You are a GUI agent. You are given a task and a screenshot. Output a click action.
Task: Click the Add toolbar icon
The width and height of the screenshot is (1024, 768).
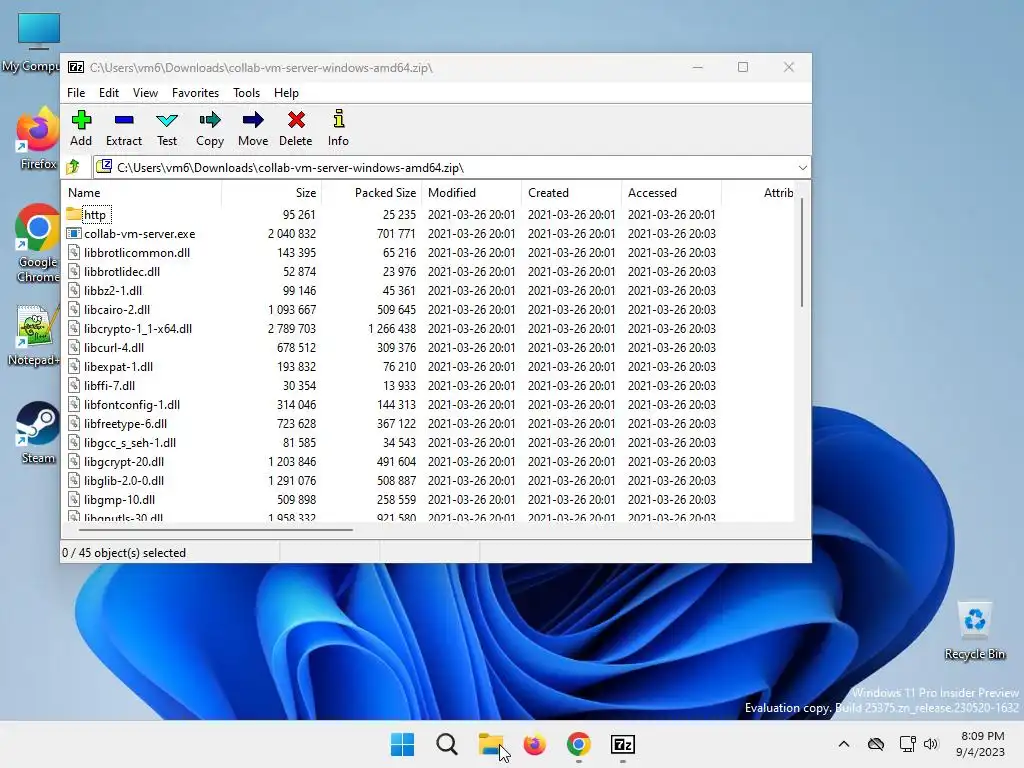click(81, 120)
